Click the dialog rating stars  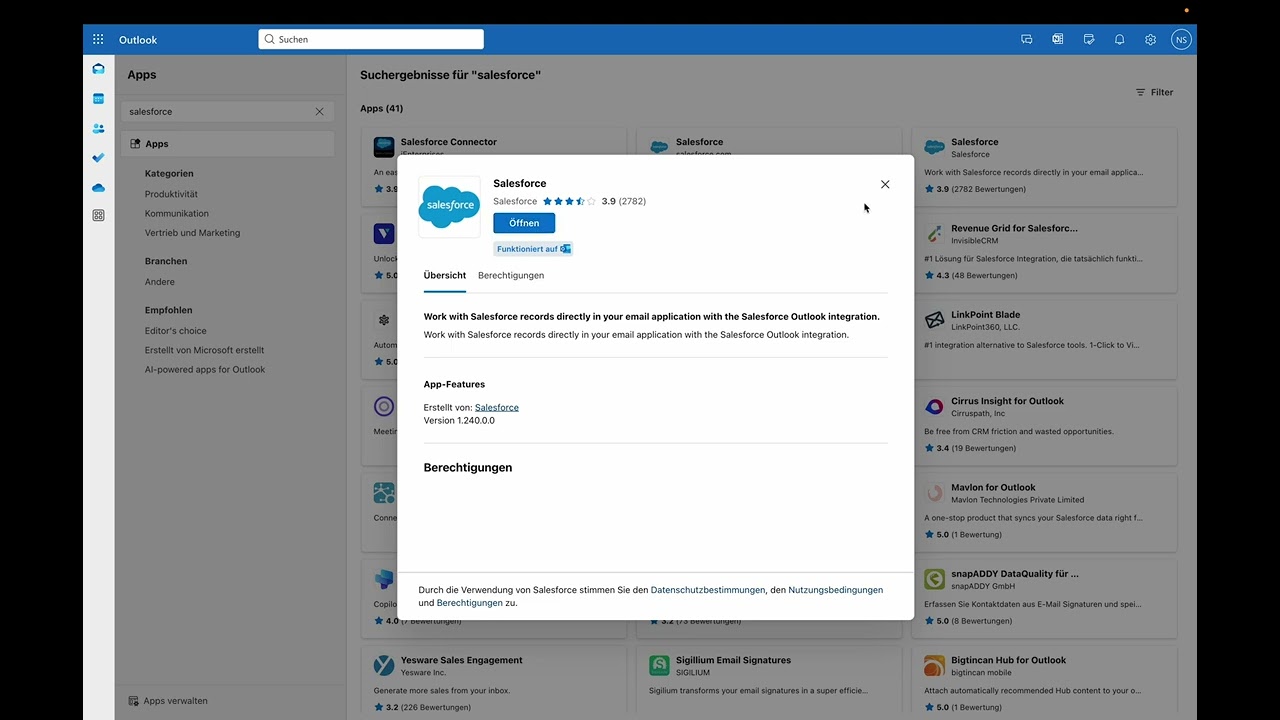(x=569, y=201)
